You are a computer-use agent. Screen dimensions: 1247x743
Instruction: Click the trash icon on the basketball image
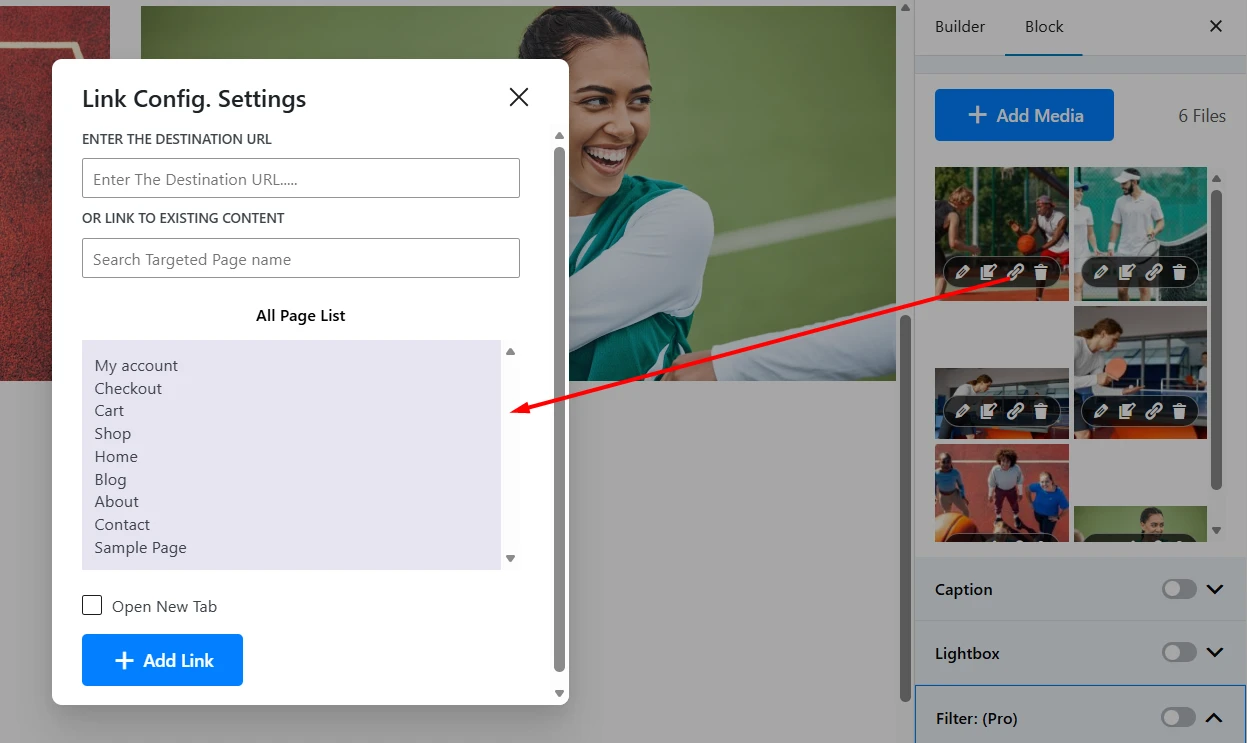pos(1041,271)
